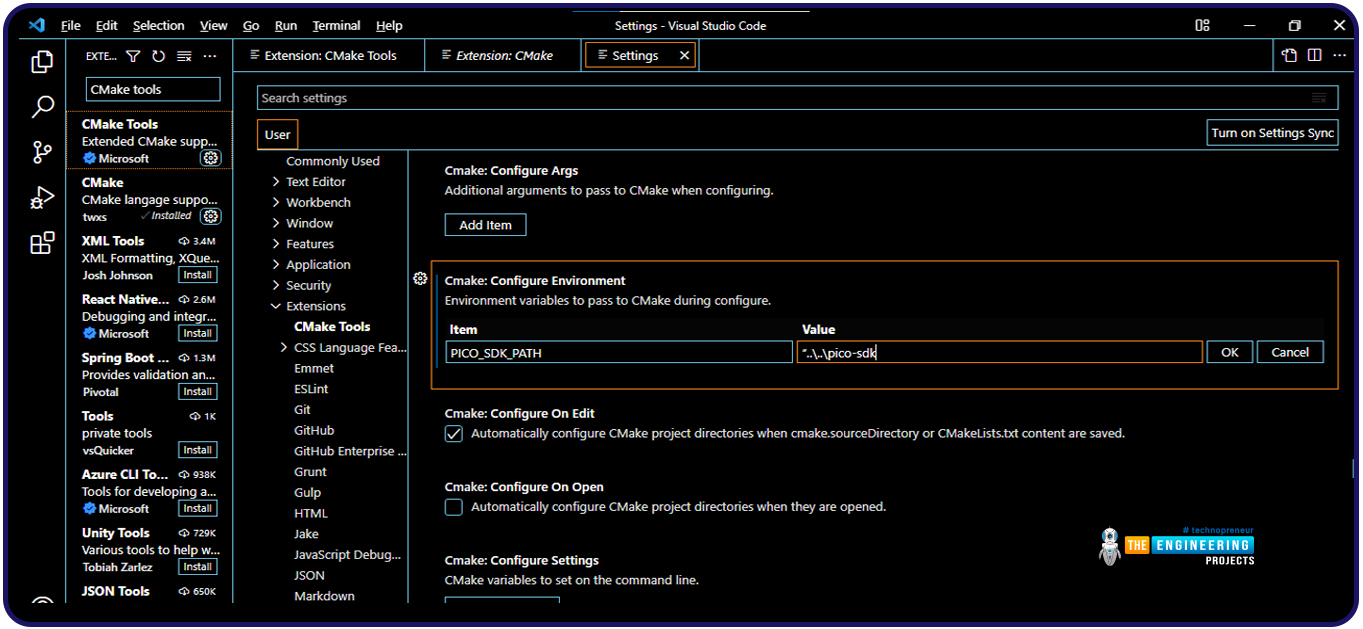The image size is (1363, 629).
Task: Open the Explorer view in the activity bar
Action: [41, 62]
